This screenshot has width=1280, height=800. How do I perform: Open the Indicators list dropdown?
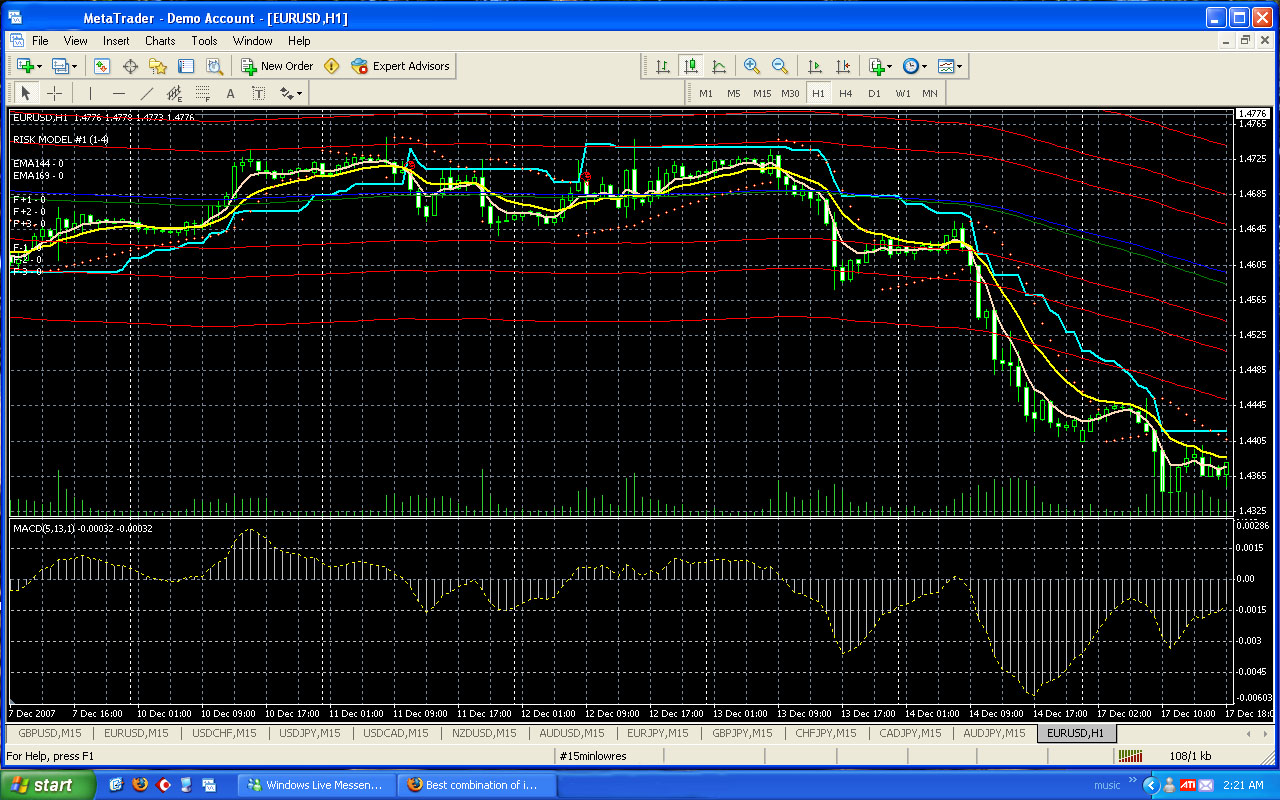tap(888, 66)
